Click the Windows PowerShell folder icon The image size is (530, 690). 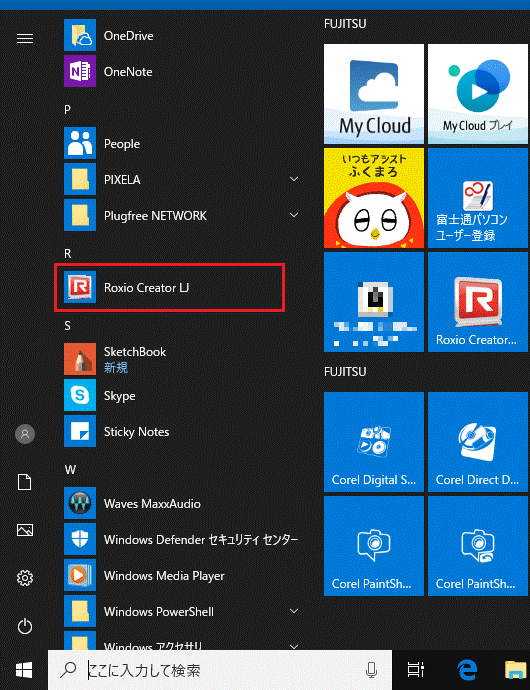point(80,611)
